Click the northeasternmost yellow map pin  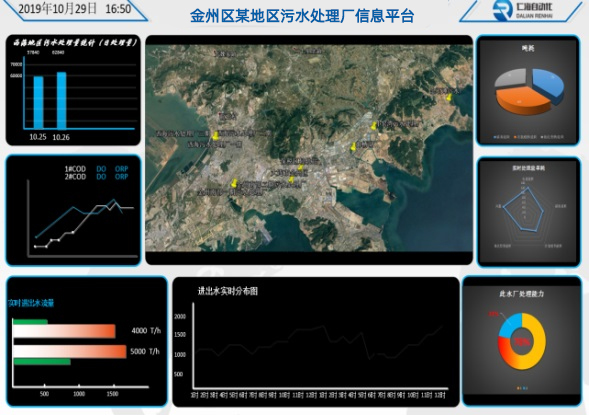pos(449,97)
